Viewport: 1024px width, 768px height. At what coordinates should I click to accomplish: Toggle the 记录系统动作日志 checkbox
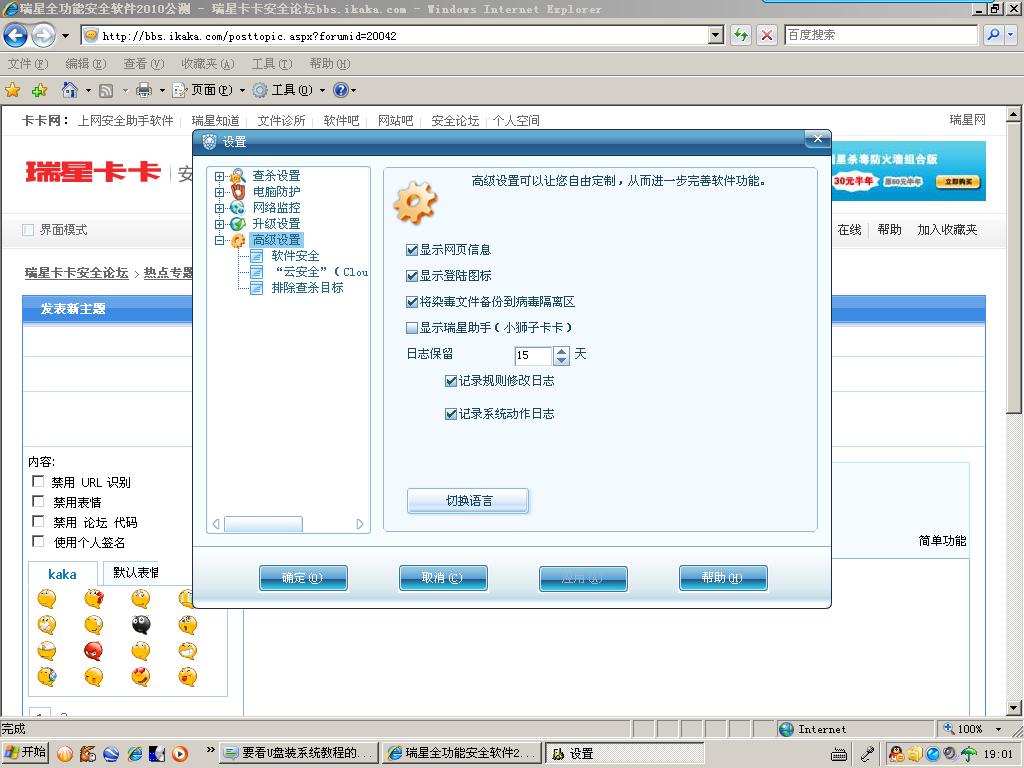point(451,413)
